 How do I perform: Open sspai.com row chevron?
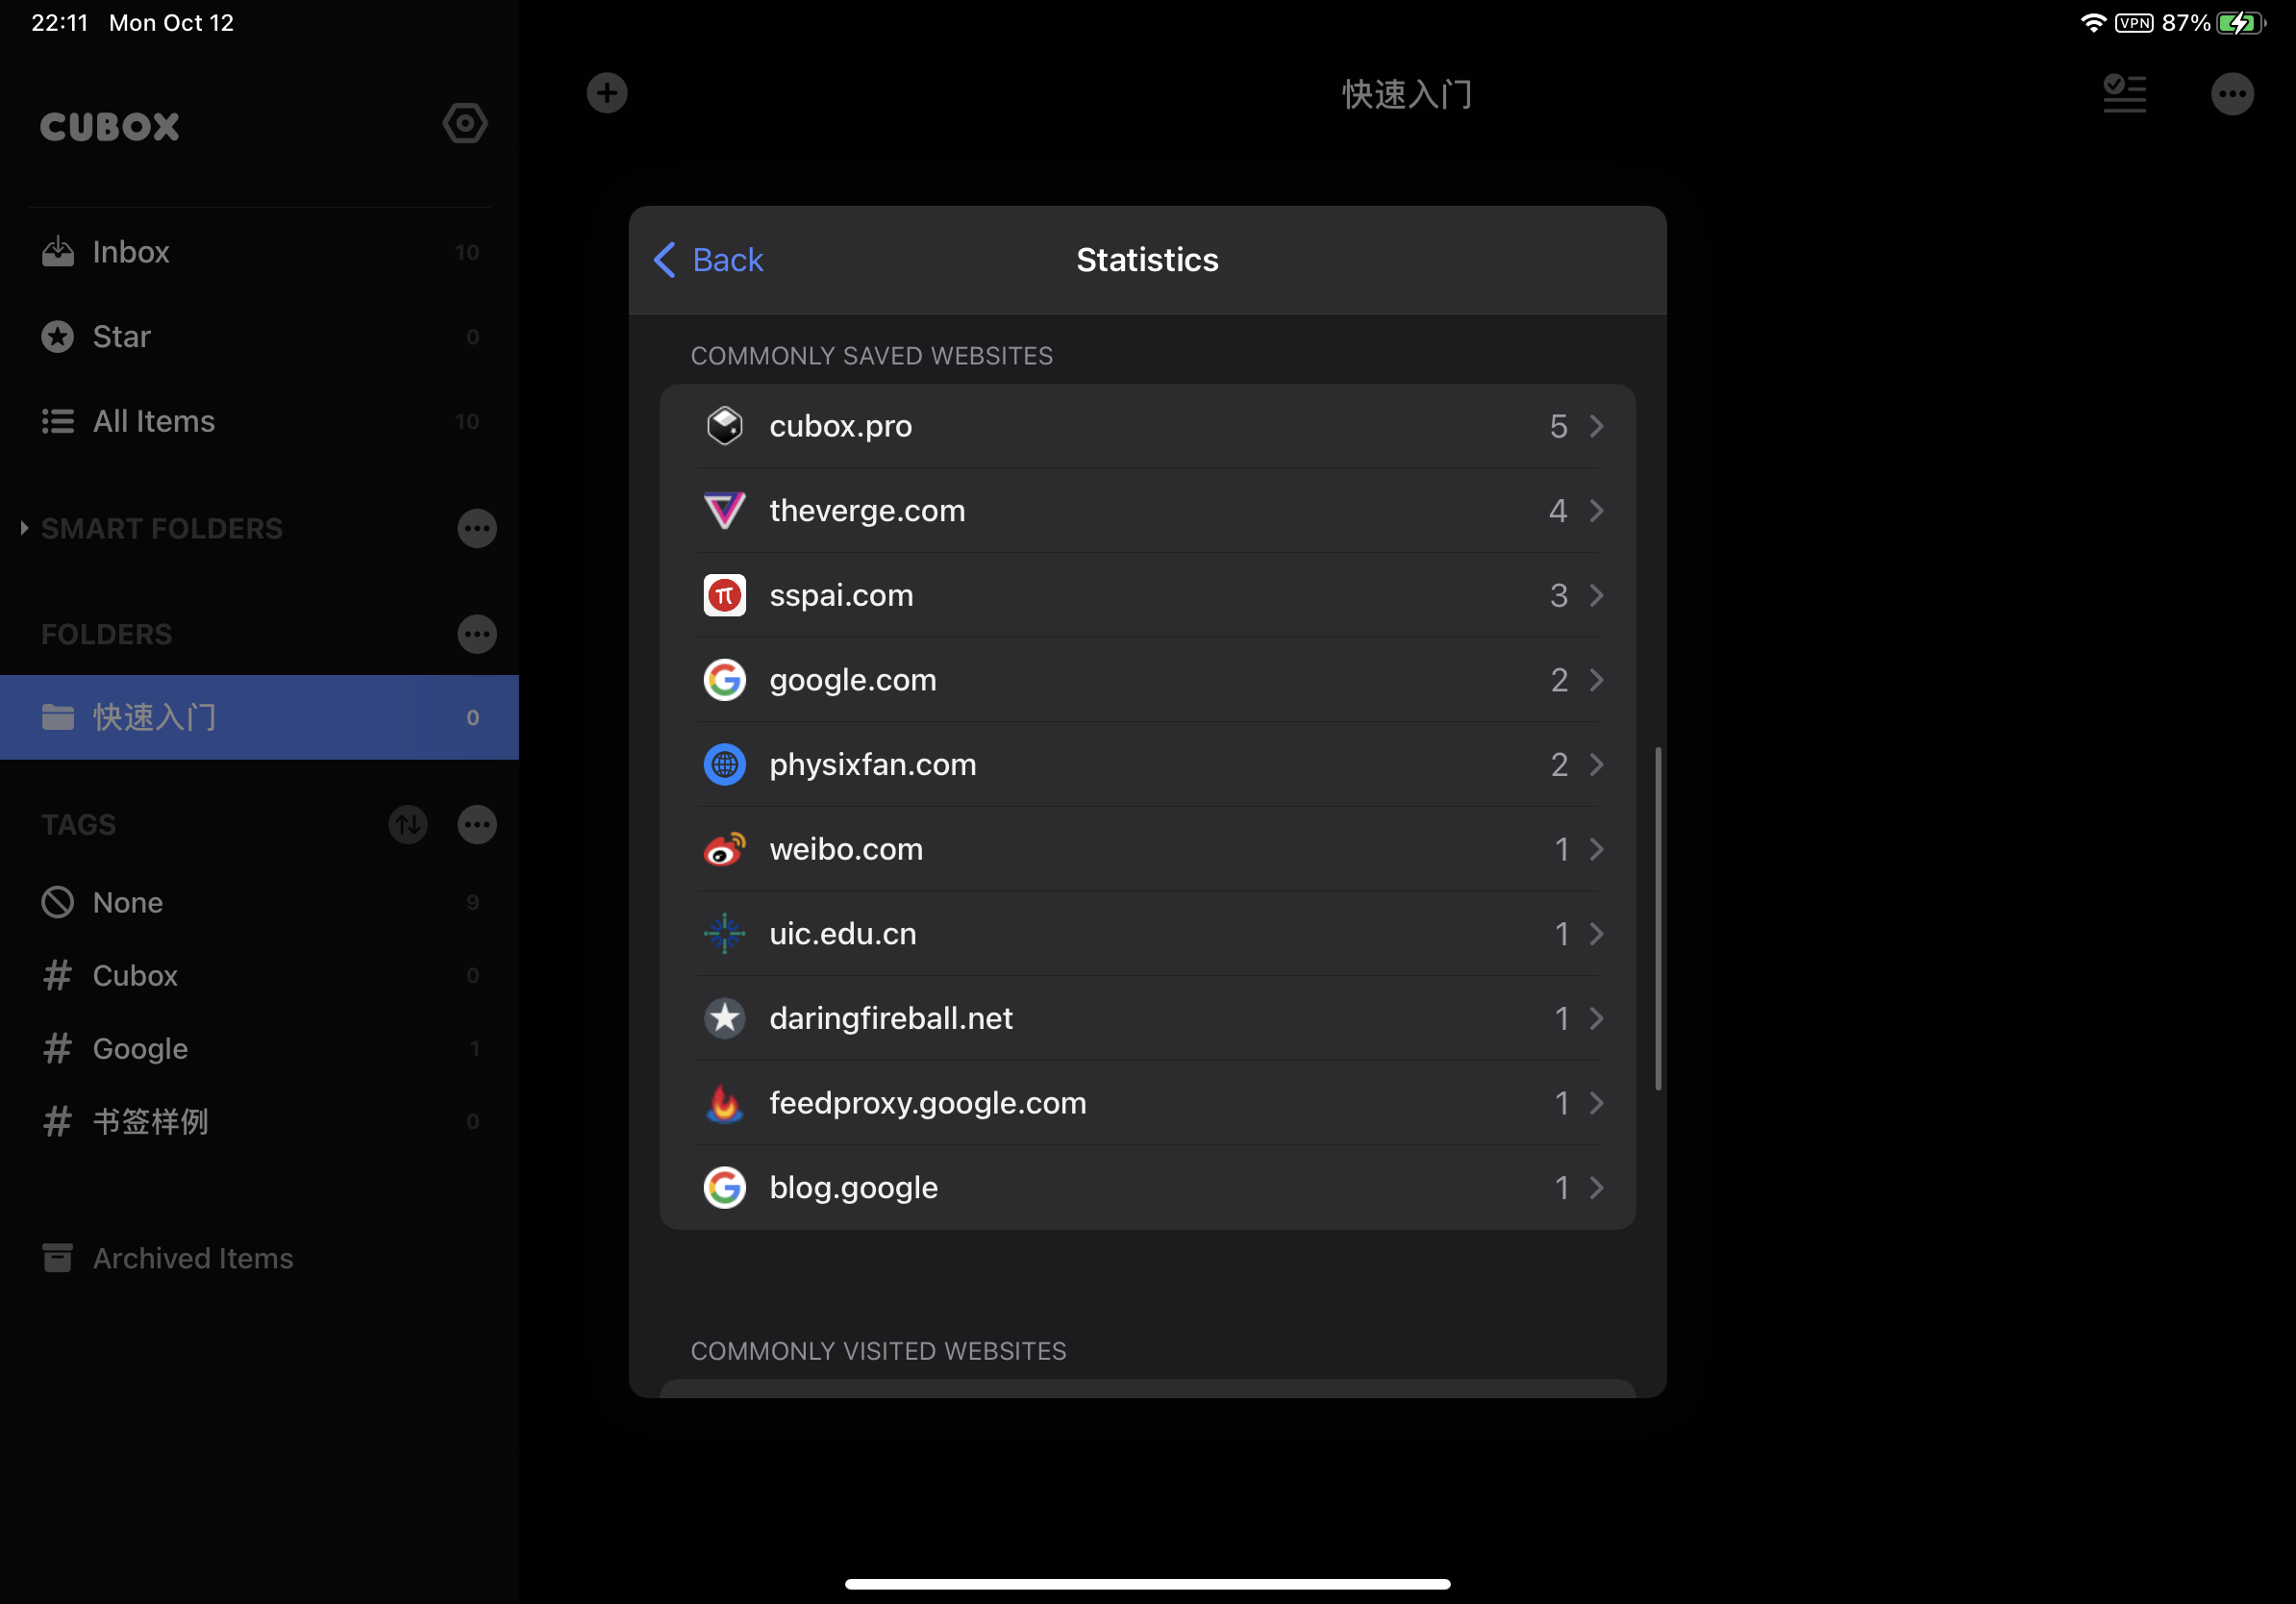[1597, 595]
